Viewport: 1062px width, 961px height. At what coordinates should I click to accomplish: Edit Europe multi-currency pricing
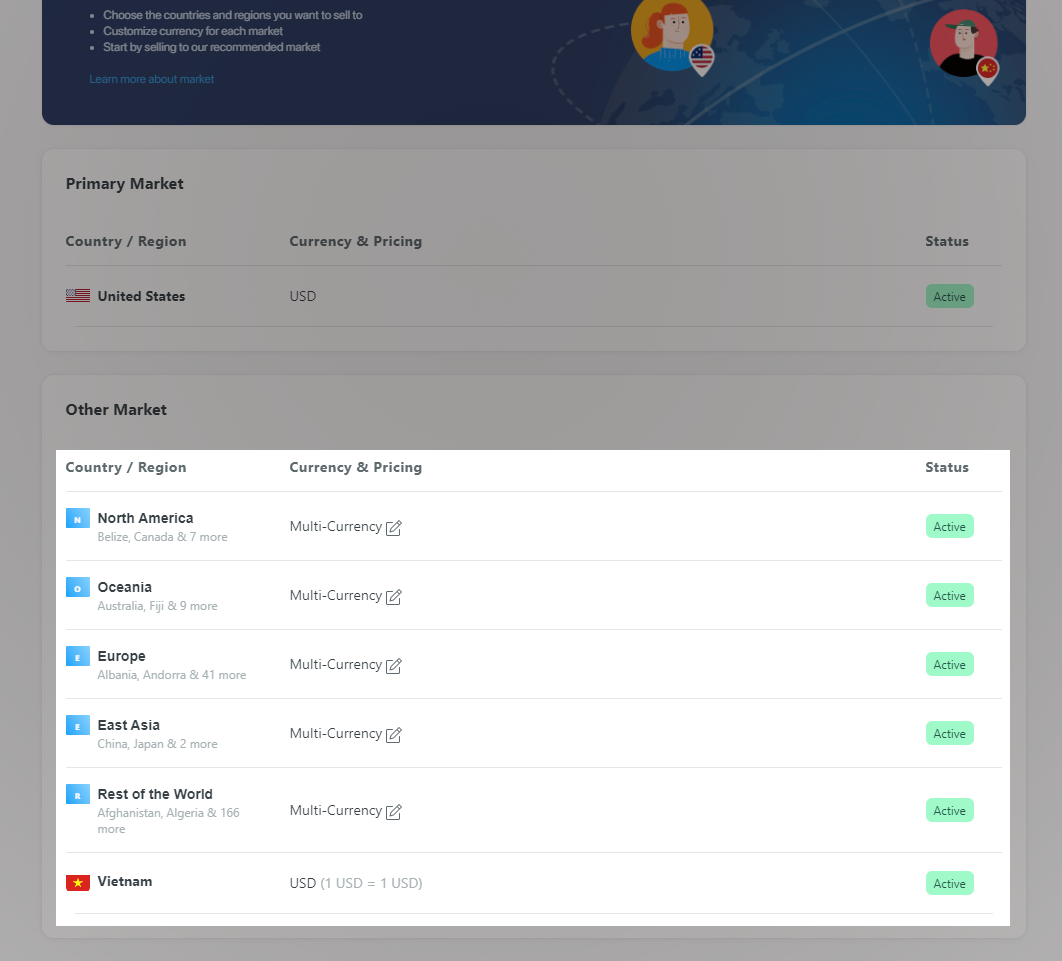coord(394,666)
